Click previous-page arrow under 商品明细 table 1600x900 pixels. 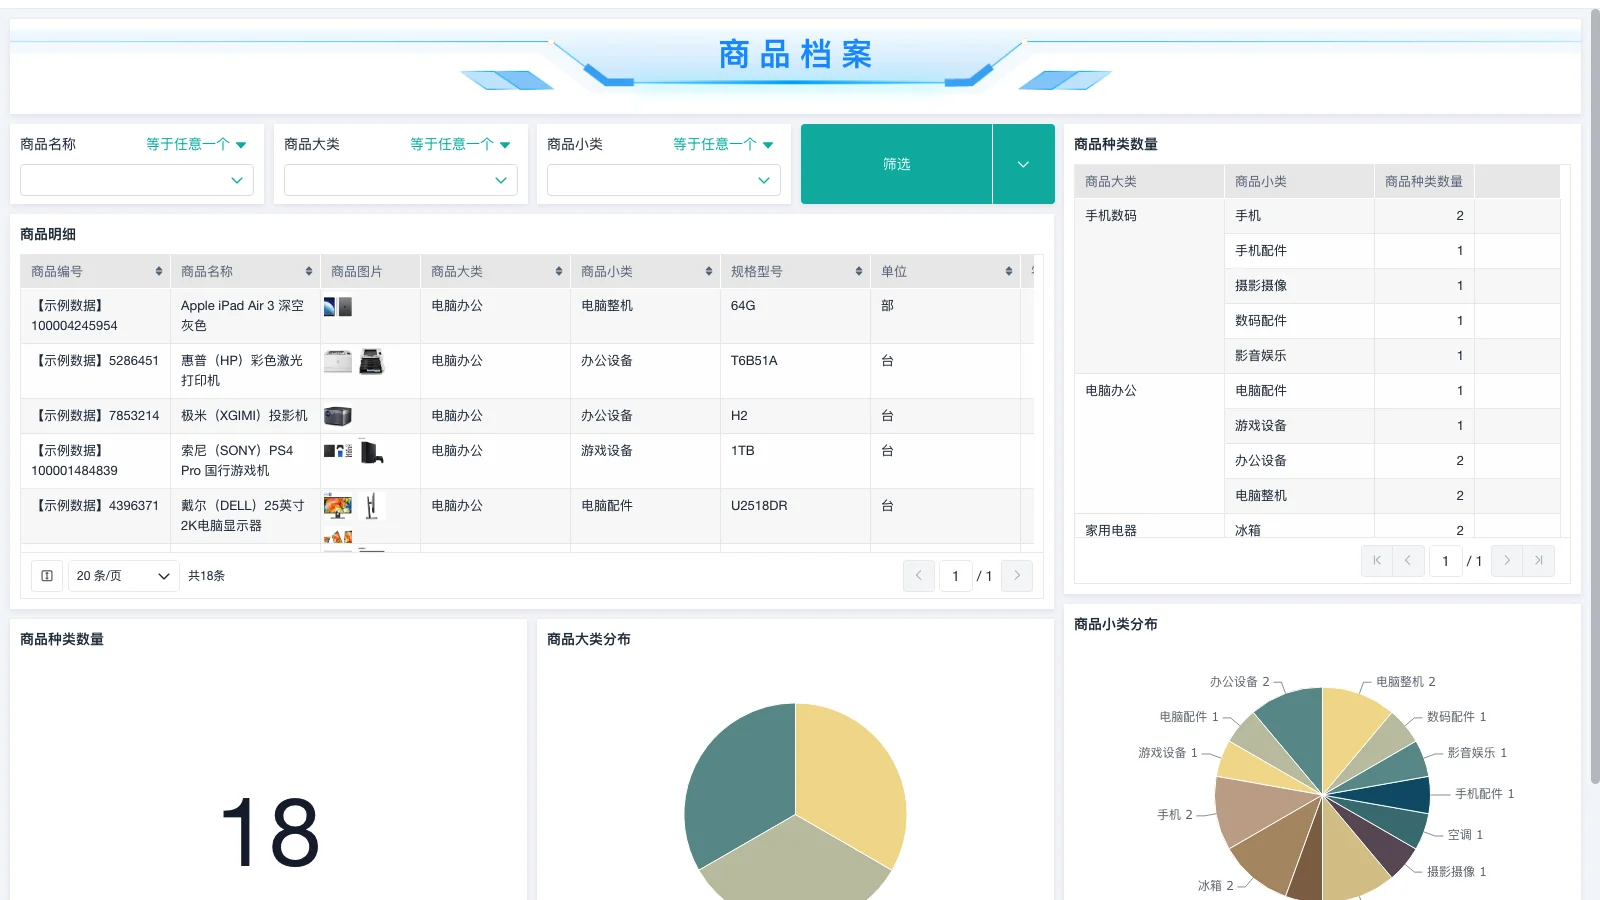tap(919, 576)
